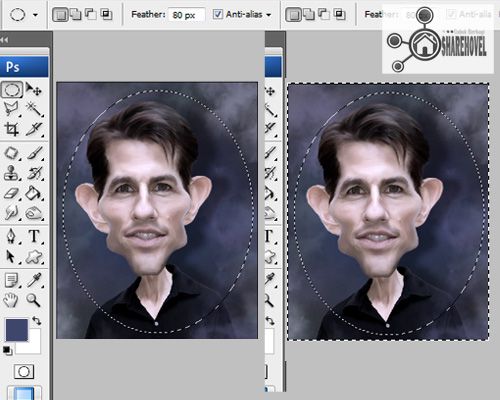This screenshot has height=400, width=500.
Task: Choose New selection mode in left options bar
Action: pyautogui.click(x=60, y=15)
